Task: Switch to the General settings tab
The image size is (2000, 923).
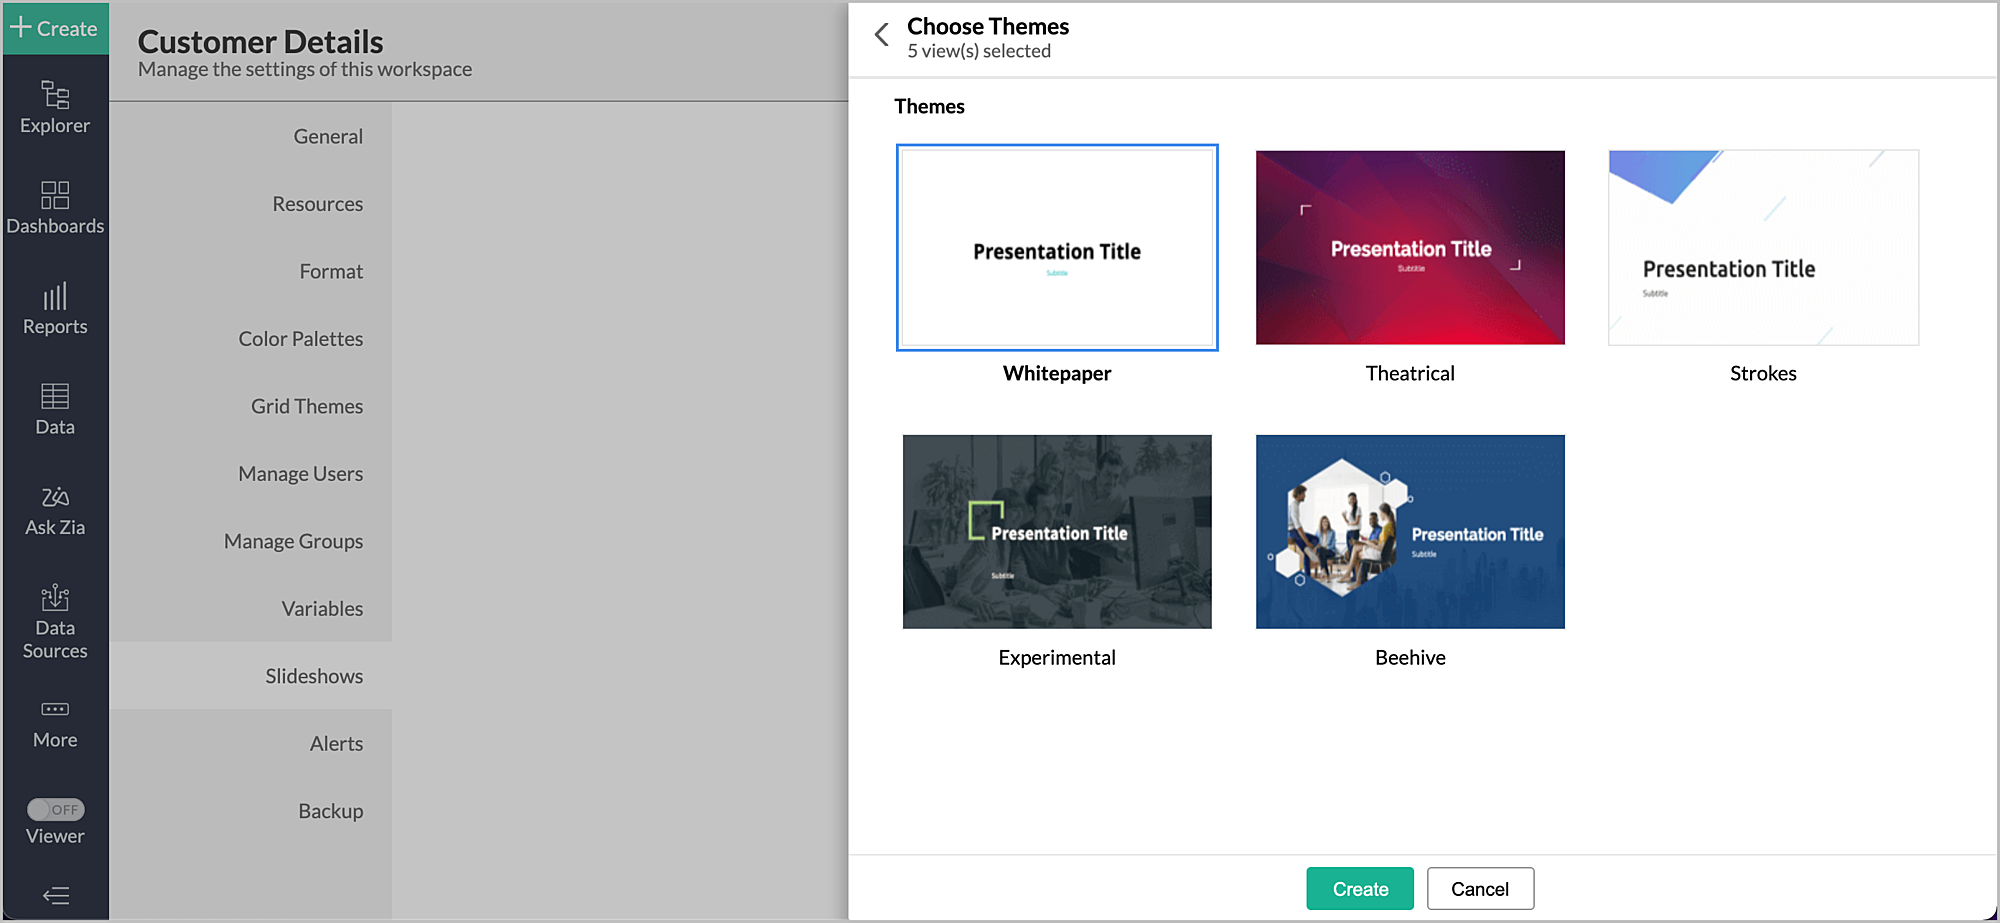Action: point(328,136)
